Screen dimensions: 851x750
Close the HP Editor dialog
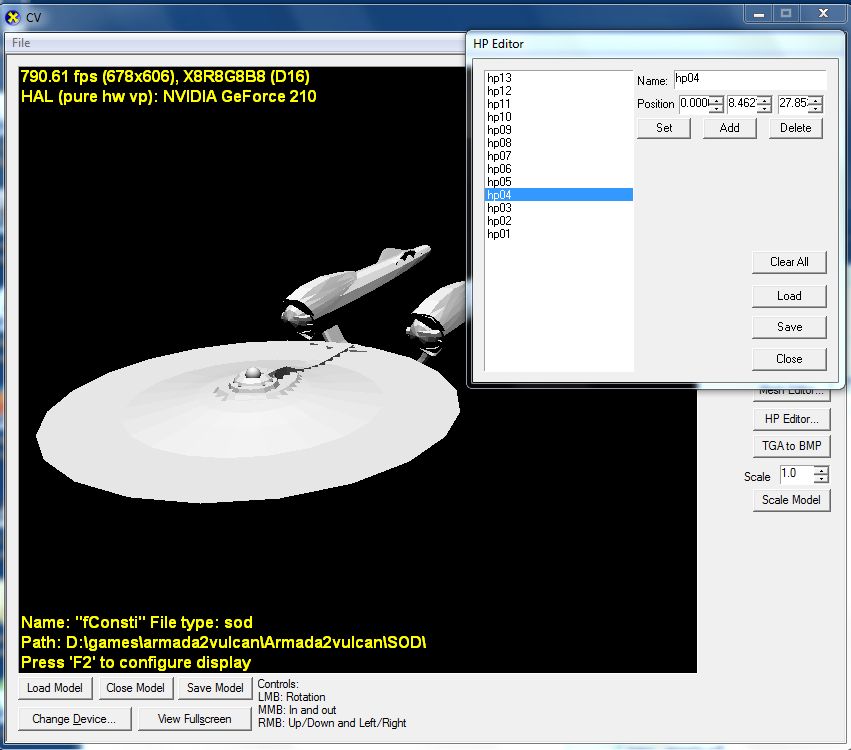789,359
